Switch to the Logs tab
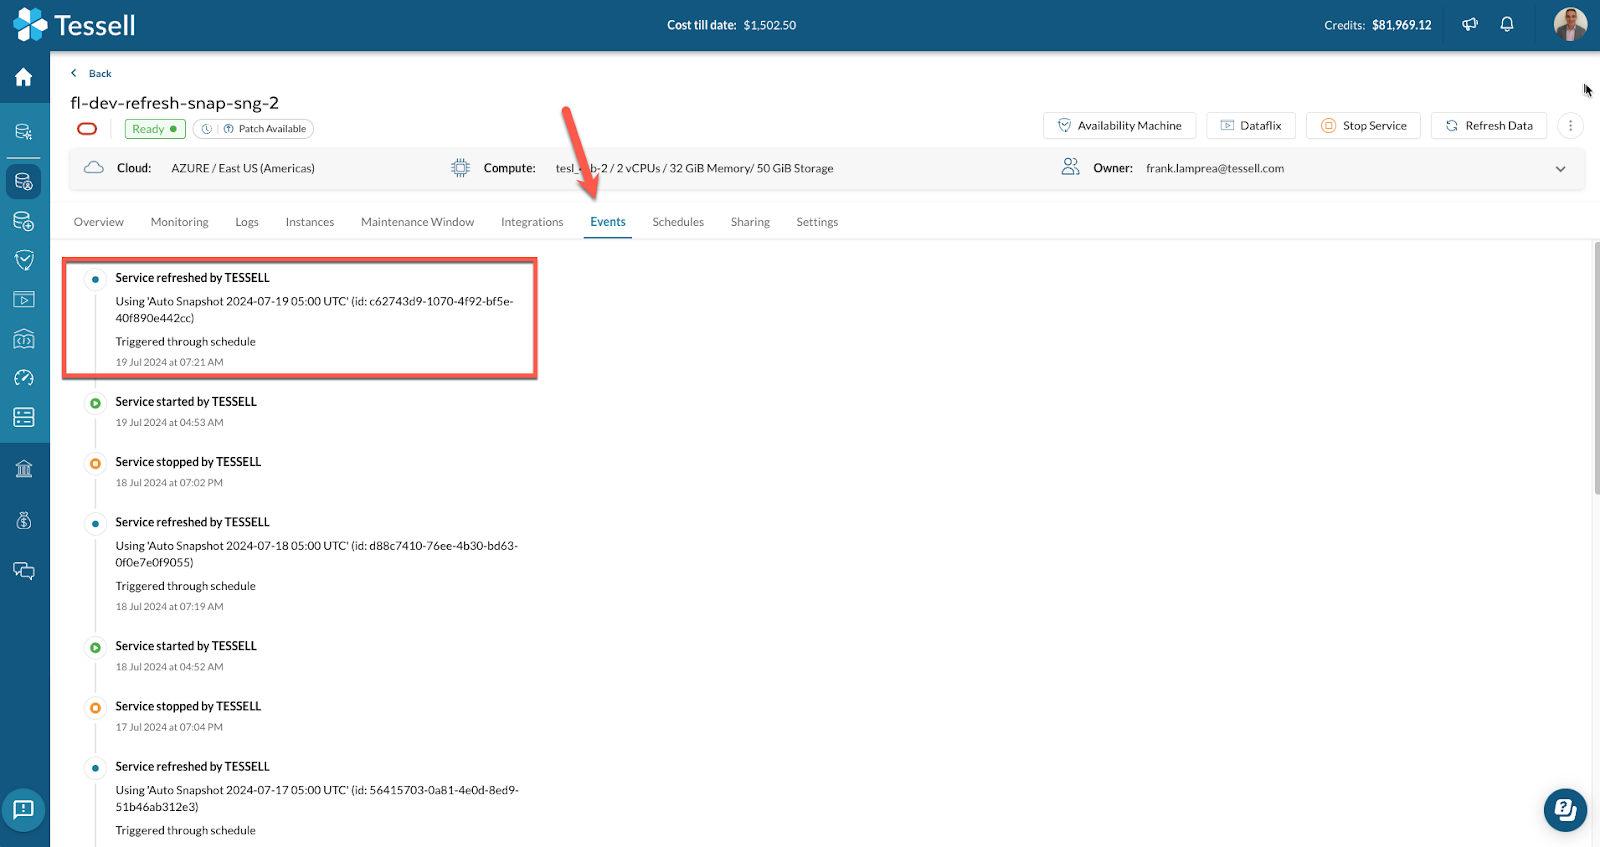1600x847 pixels. (x=247, y=222)
